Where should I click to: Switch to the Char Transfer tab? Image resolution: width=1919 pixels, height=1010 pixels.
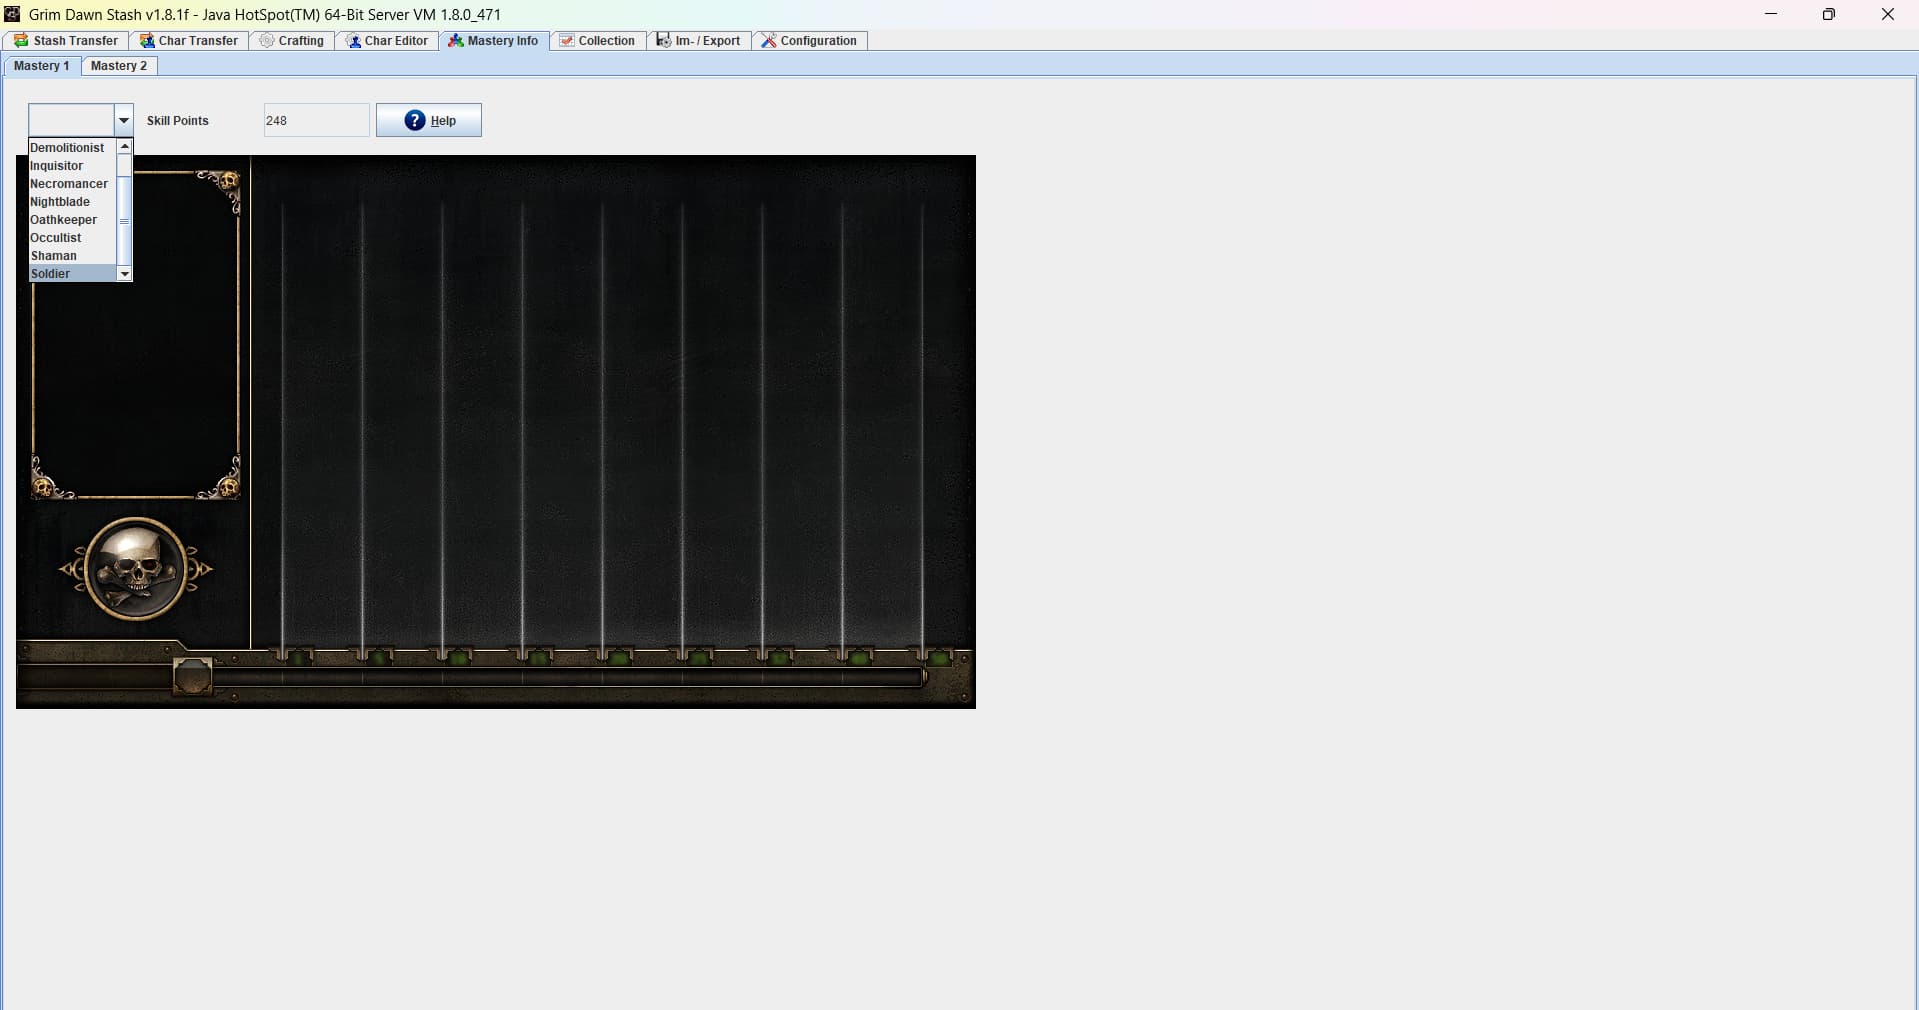pos(189,41)
